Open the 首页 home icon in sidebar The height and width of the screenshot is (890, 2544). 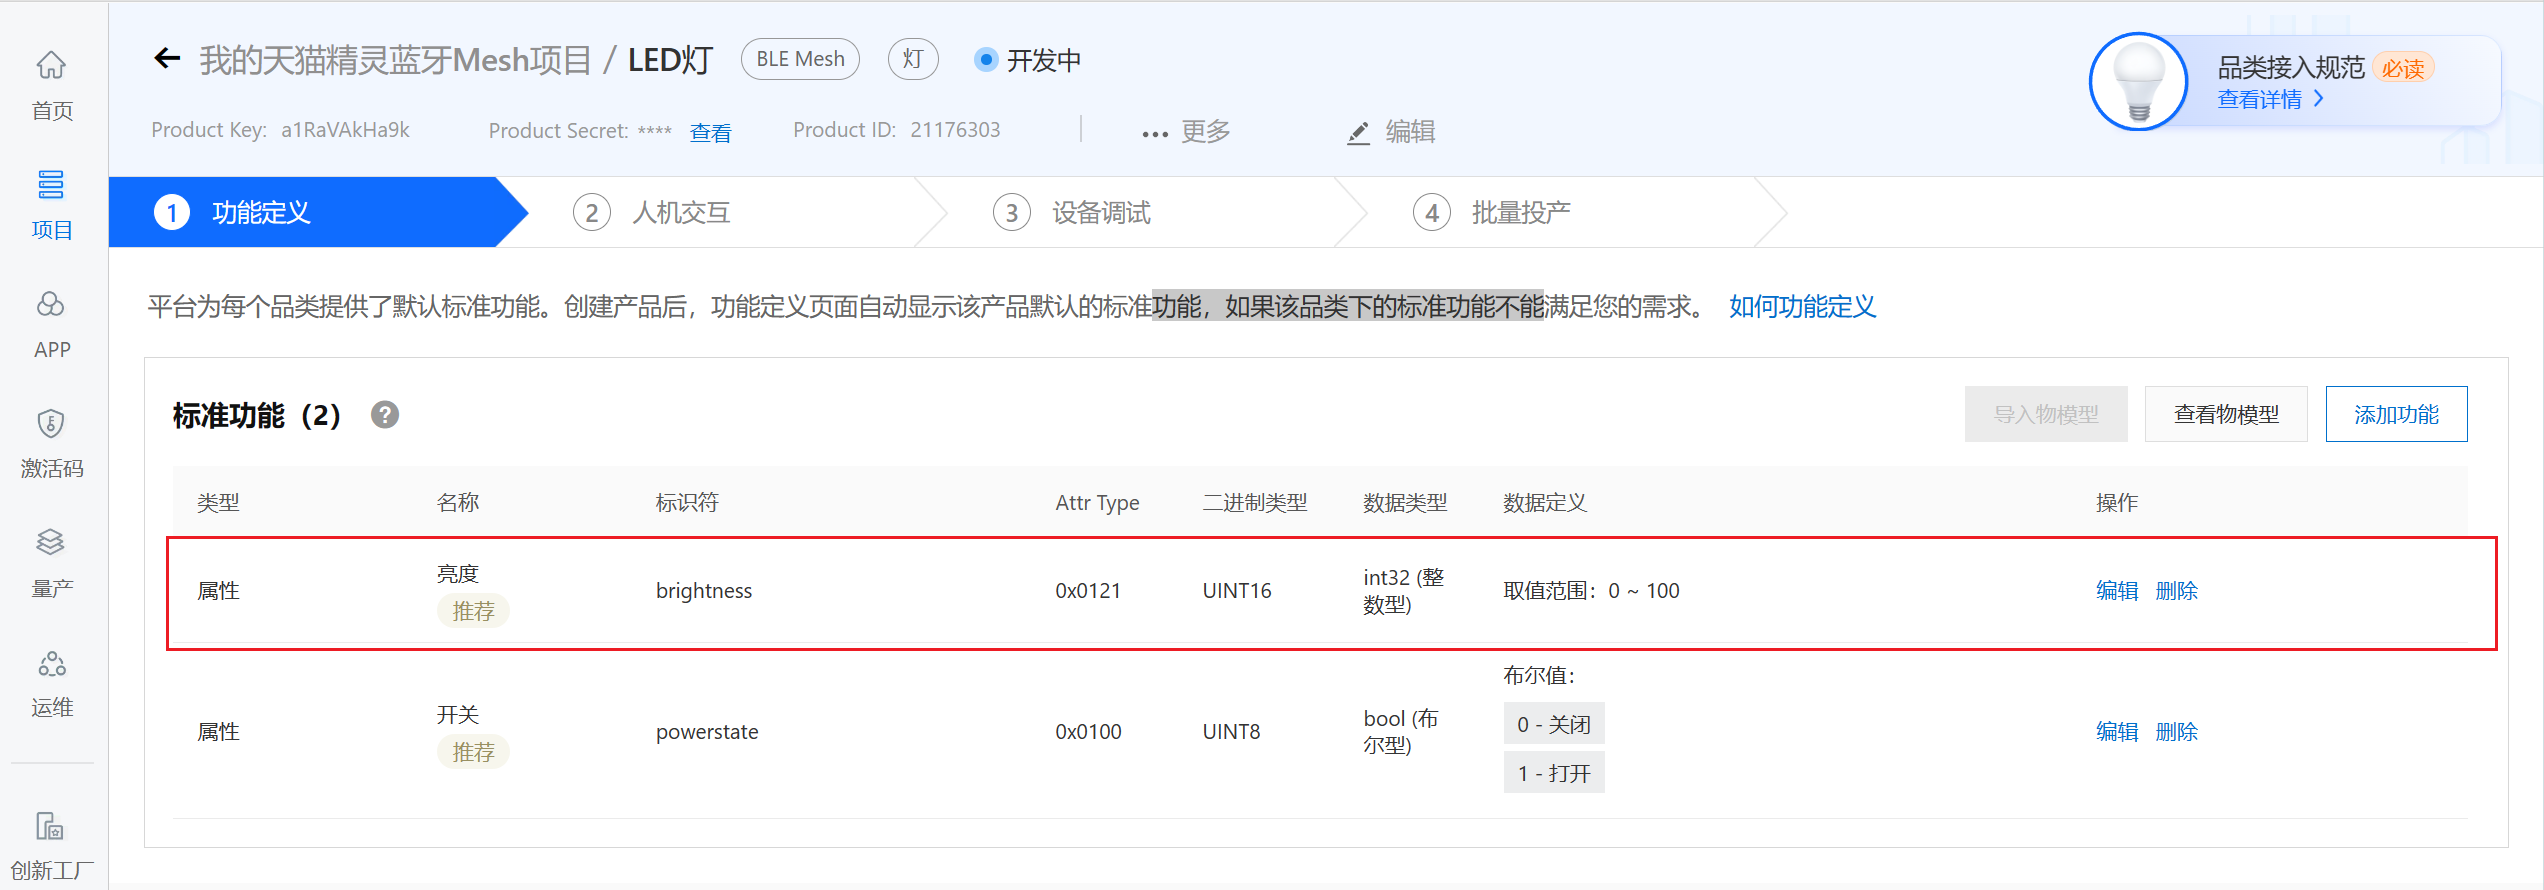click(x=51, y=66)
